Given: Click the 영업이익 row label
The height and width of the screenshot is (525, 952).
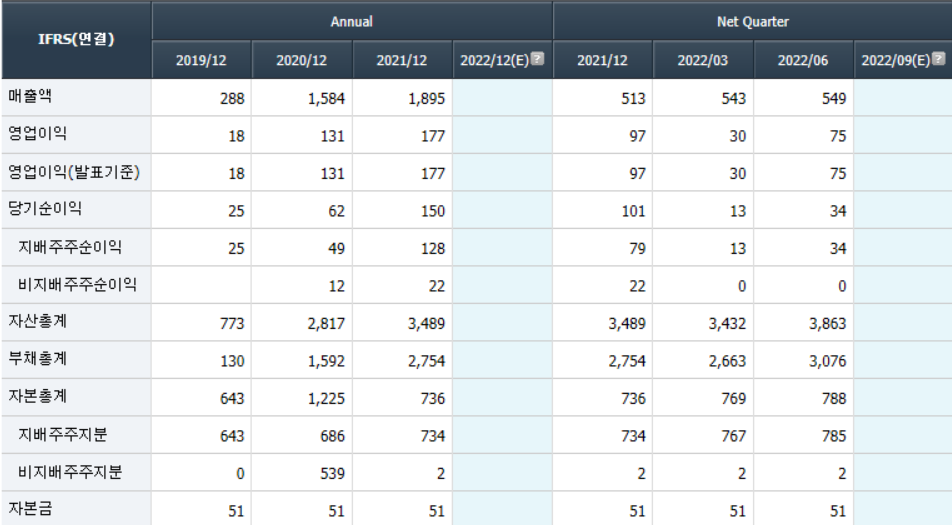Looking at the screenshot, I should pos(38,134).
